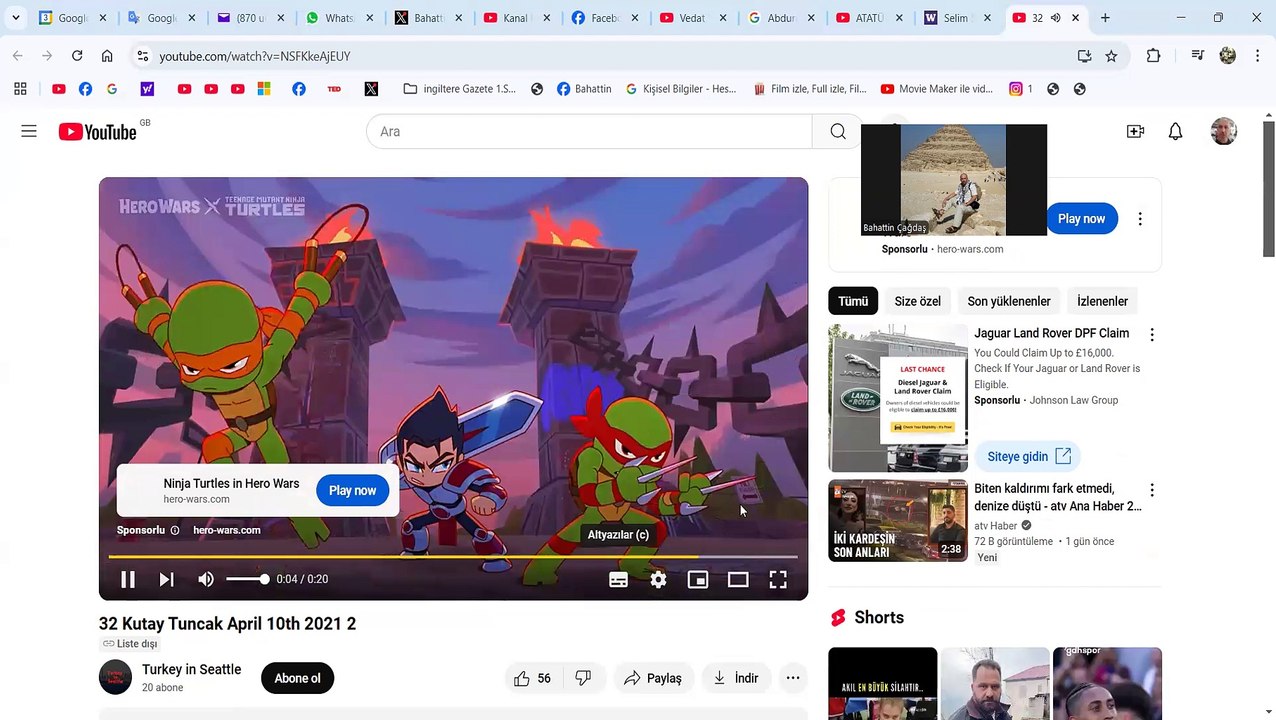This screenshot has height=720, width=1276.
Task: Skip to the next video
Action: (x=166, y=579)
